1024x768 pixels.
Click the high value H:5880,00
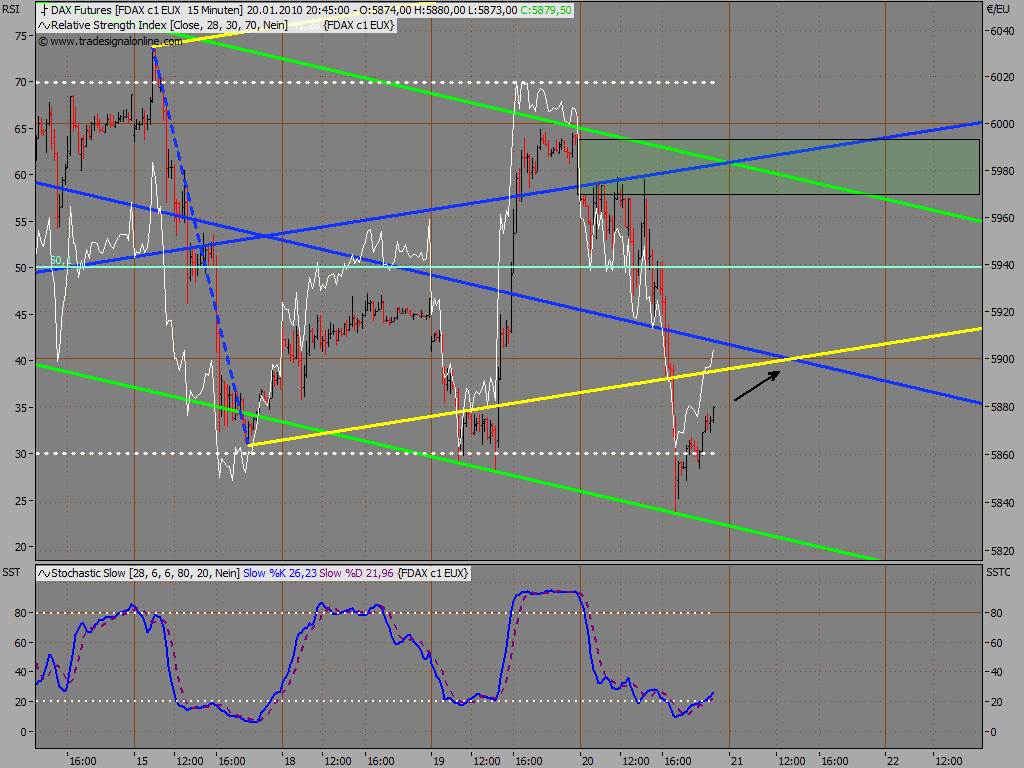point(441,10)
